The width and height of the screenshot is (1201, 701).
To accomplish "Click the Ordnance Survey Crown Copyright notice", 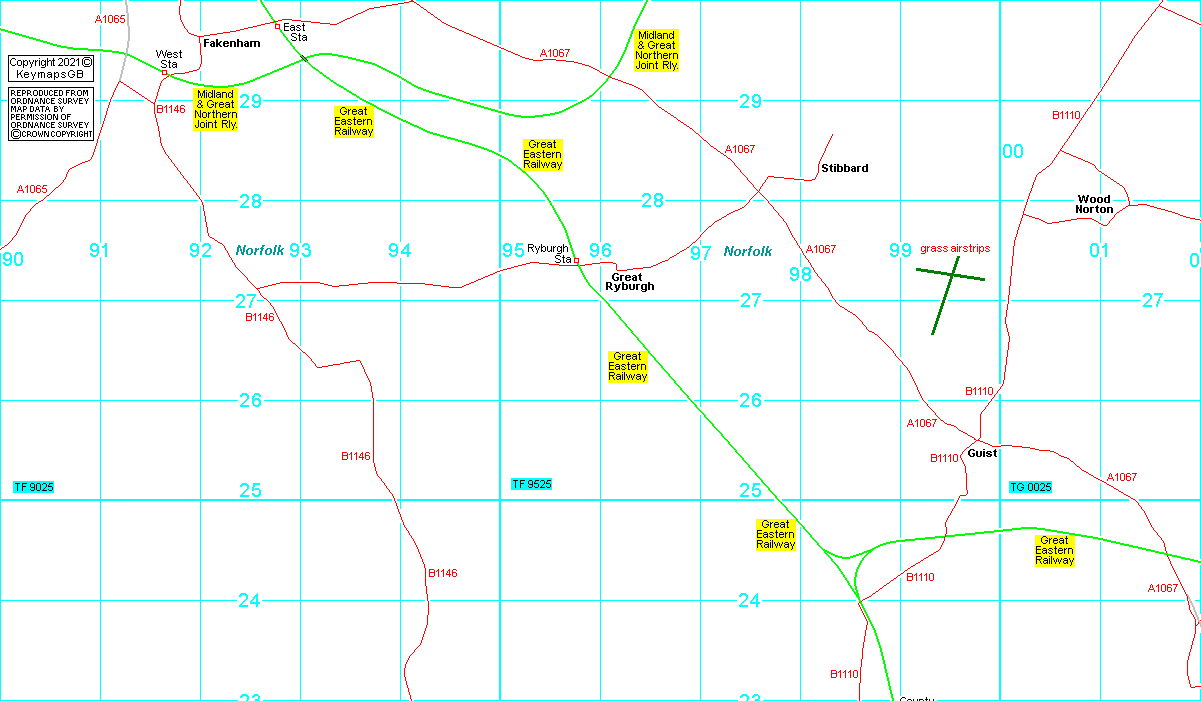I will click(x=50, y=114).
